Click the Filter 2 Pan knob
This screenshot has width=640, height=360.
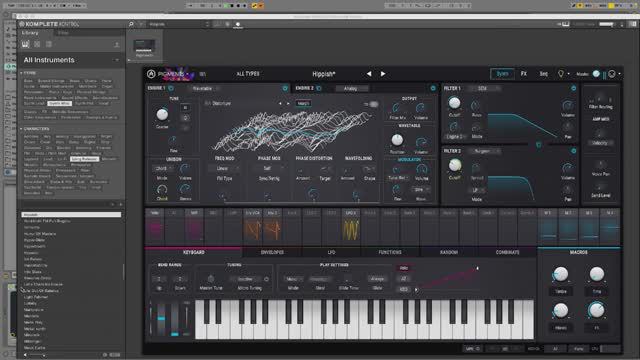click(567, 190)
